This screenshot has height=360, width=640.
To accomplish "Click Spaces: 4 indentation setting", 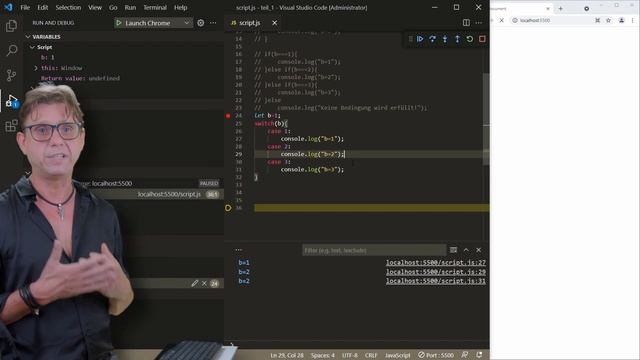I will pyautogui.click(x=322, y=355).
